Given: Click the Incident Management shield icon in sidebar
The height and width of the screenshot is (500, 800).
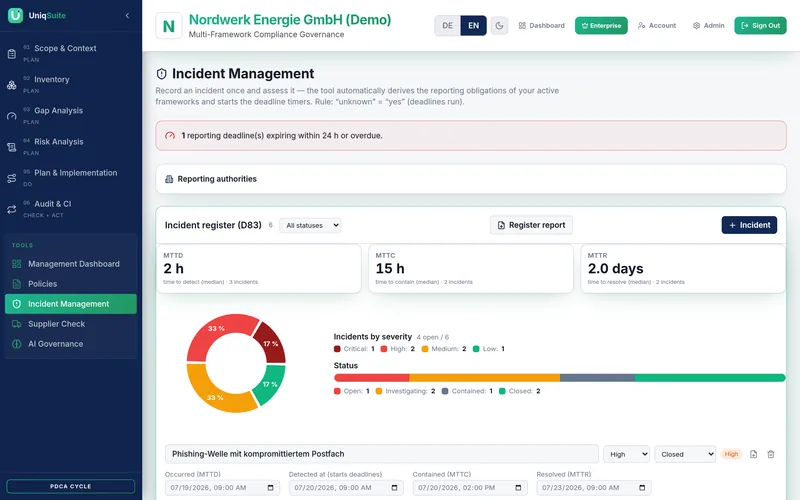Looking at the screenshot, I should click(17, 304).
